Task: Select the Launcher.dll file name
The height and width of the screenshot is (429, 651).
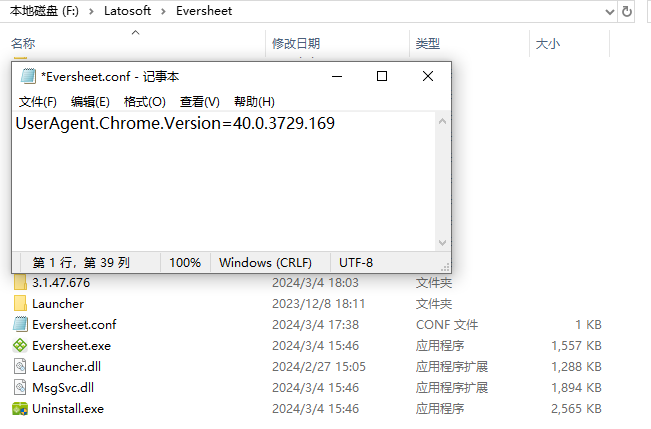Action: coord(66,367)
